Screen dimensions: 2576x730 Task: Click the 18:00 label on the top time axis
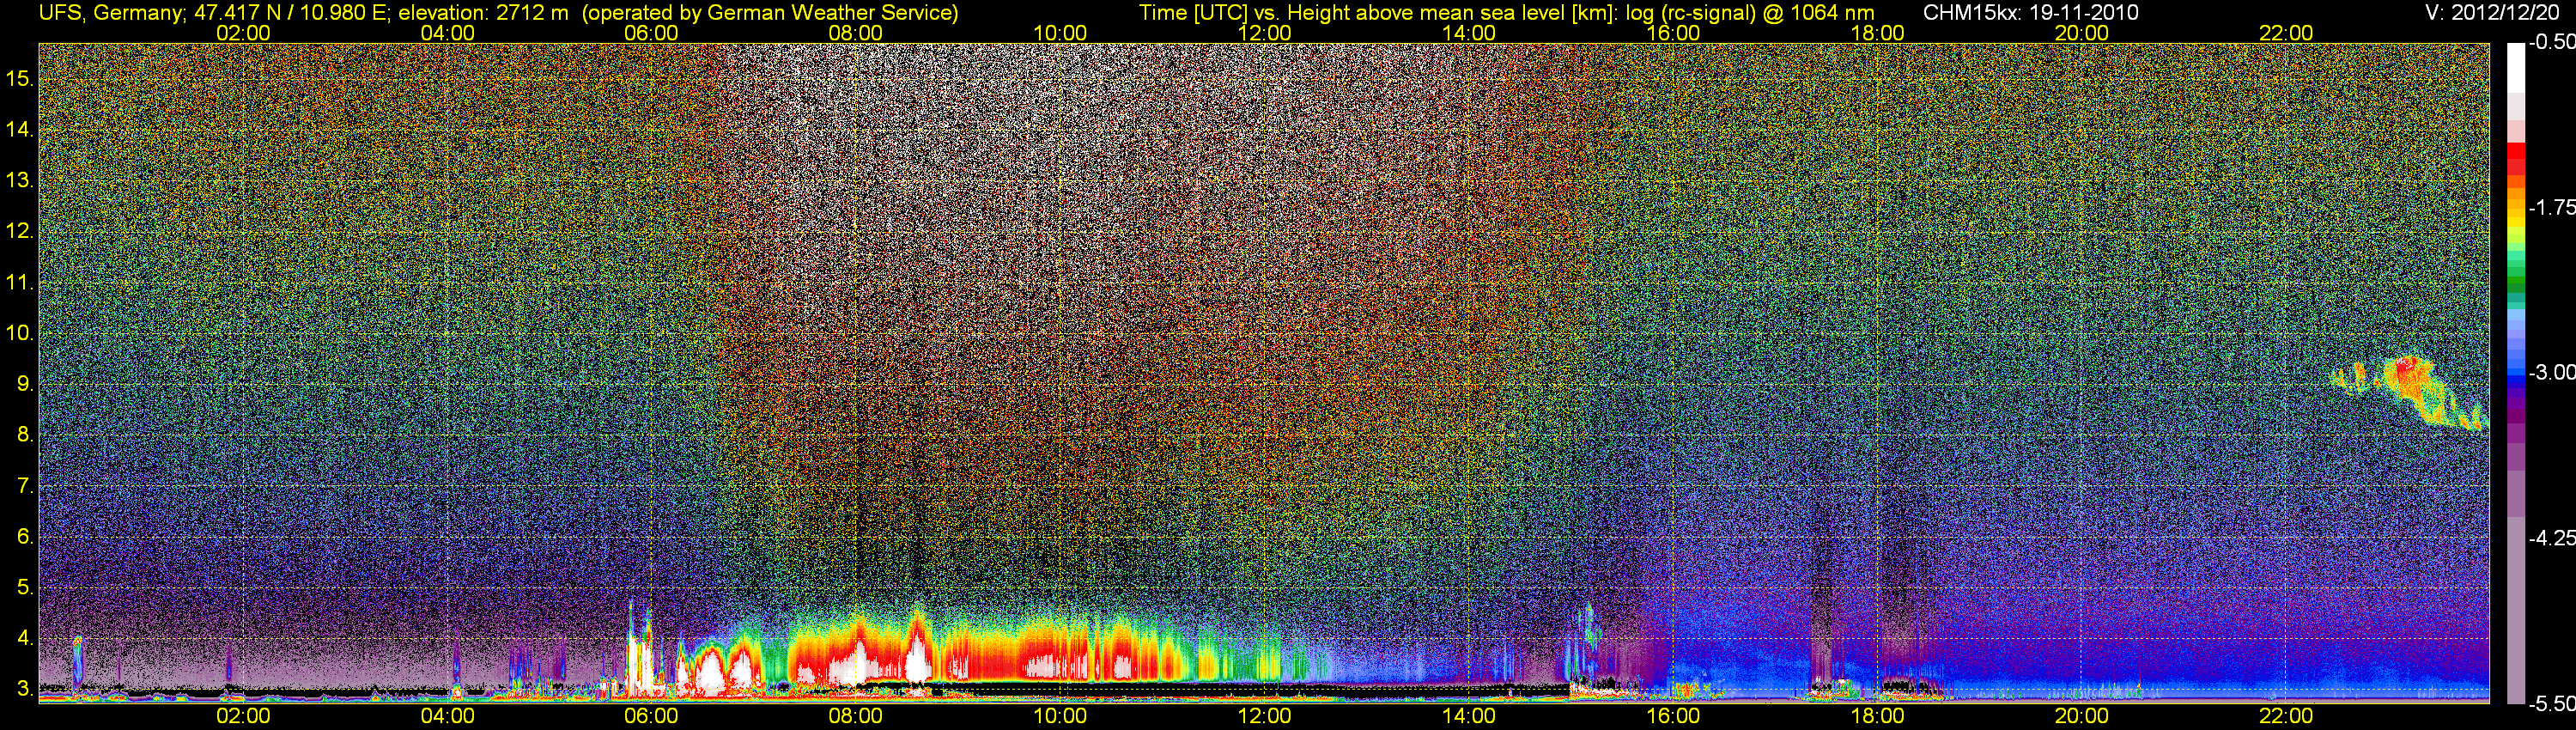tap(1877, 33)
